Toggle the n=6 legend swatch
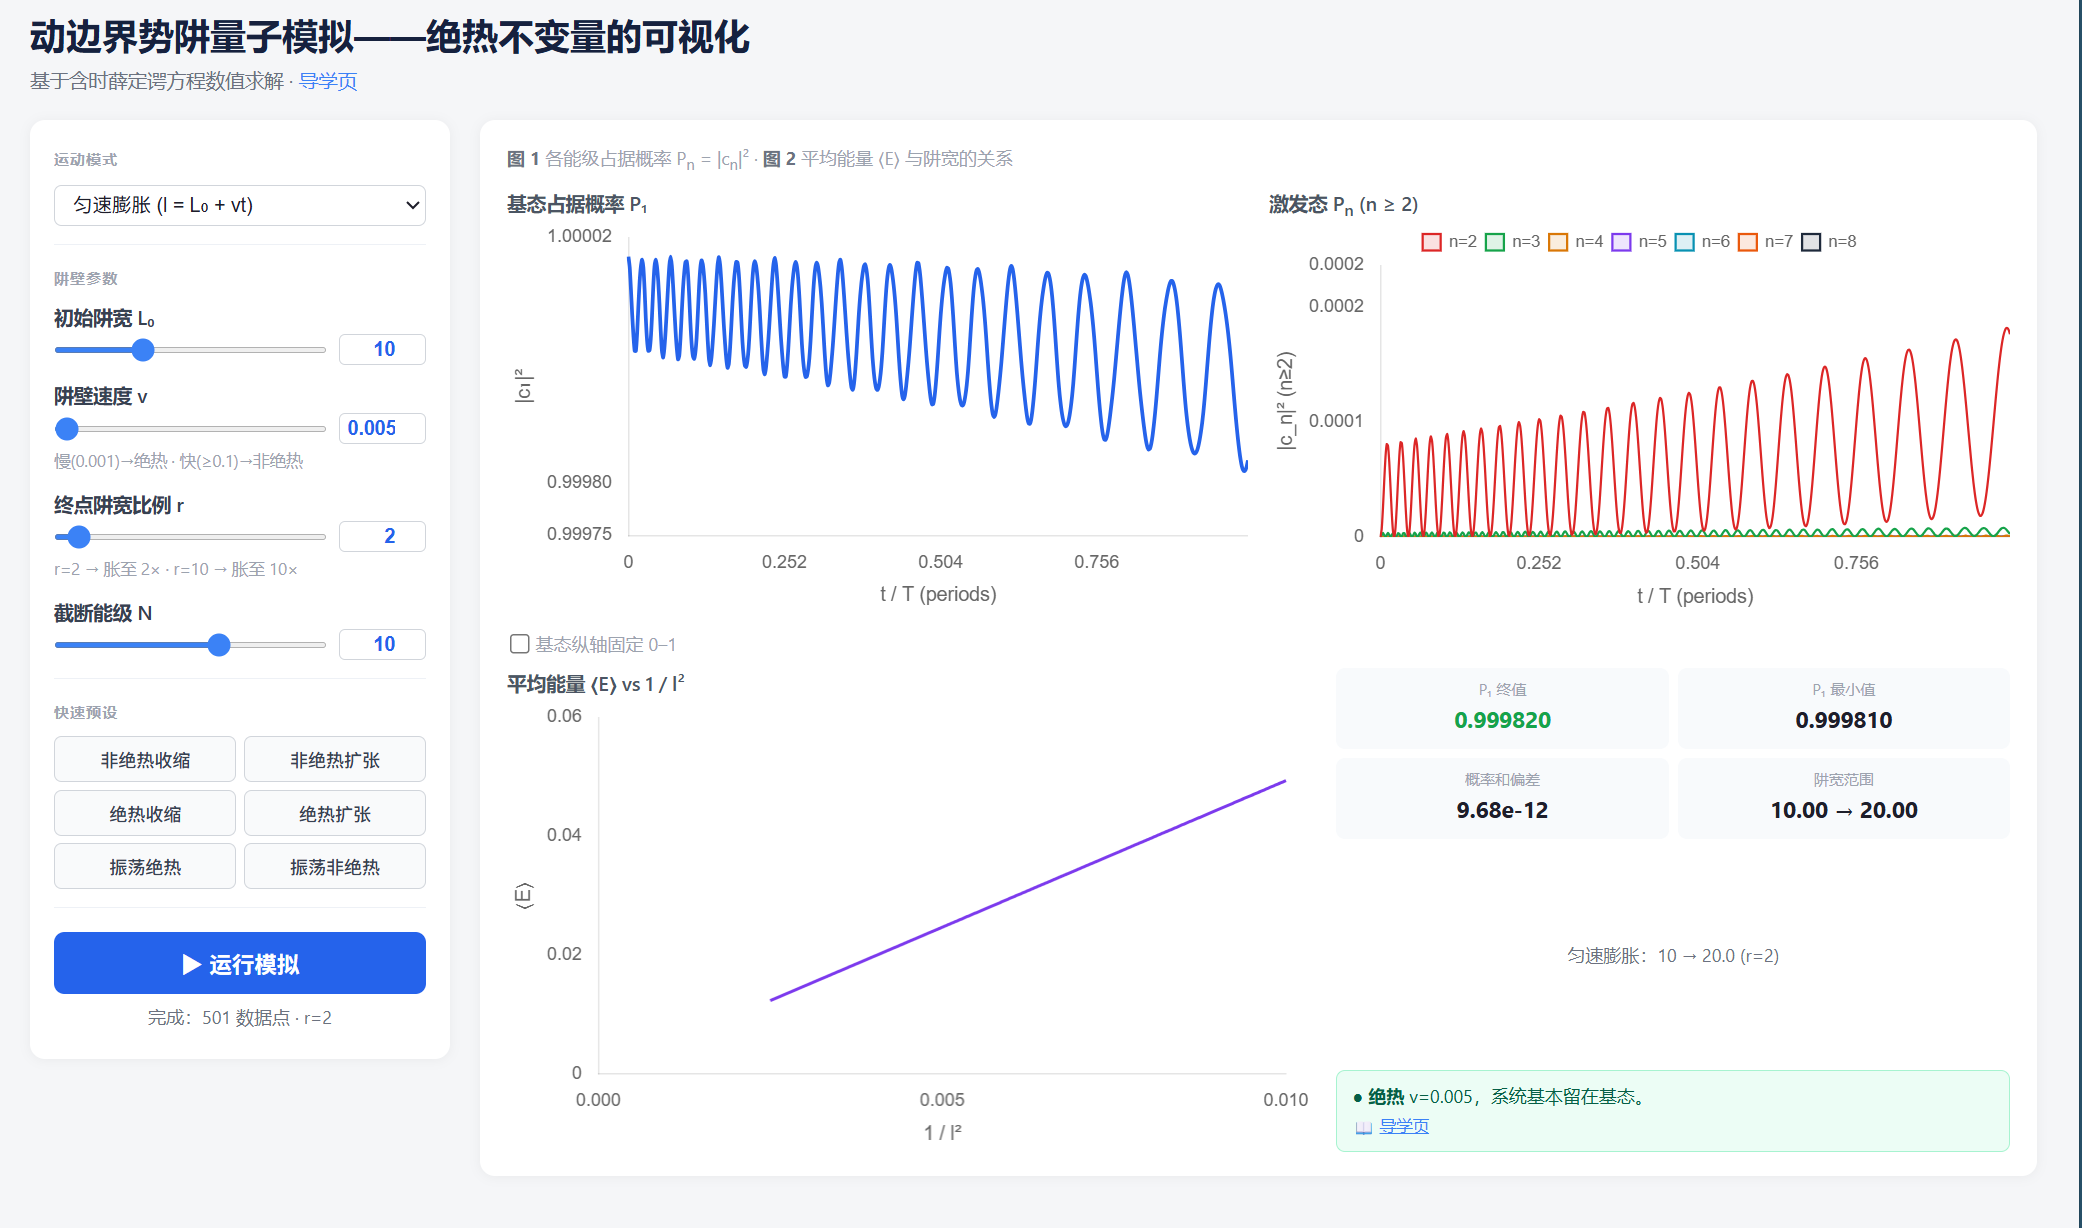 click(1685, 242)
